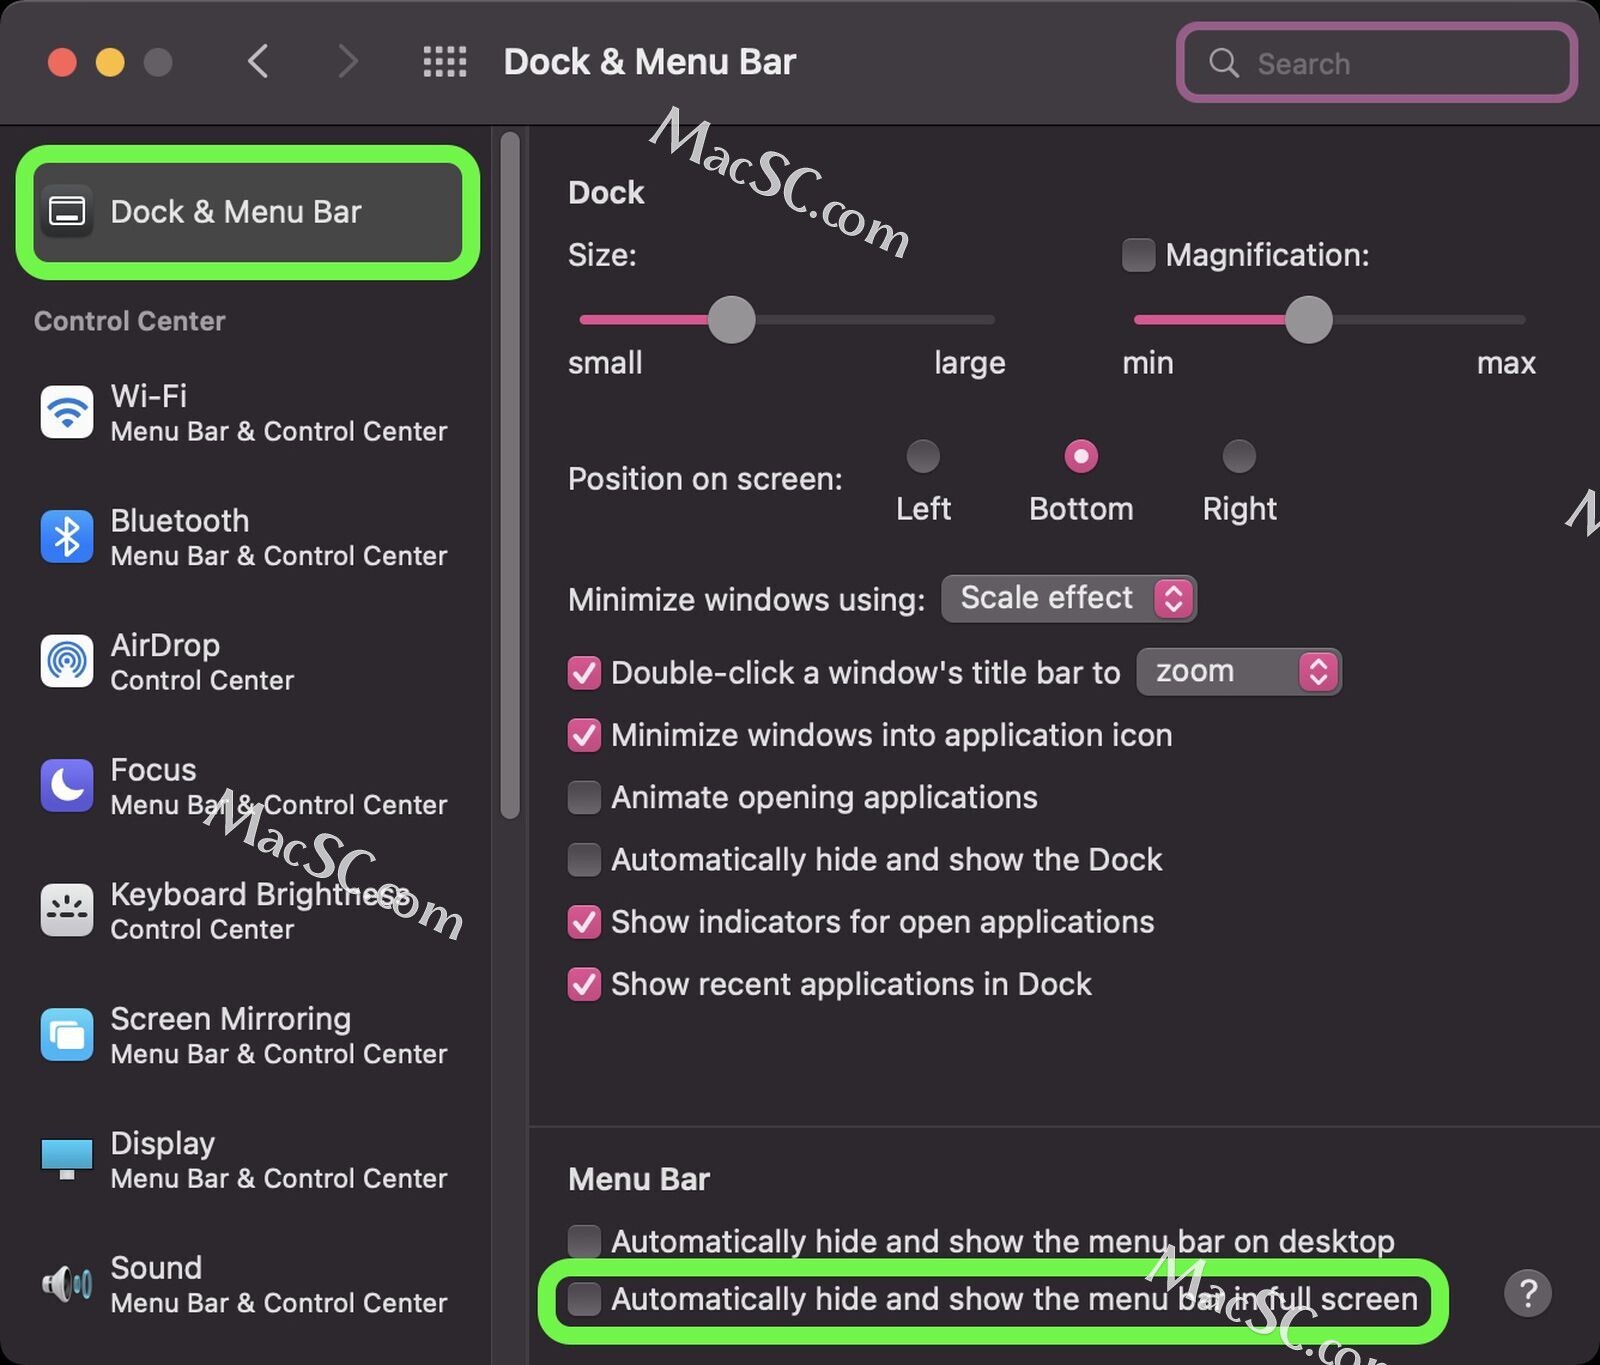
Task: Click the Screen Mirroring icon
Action: coord(67,1035)
